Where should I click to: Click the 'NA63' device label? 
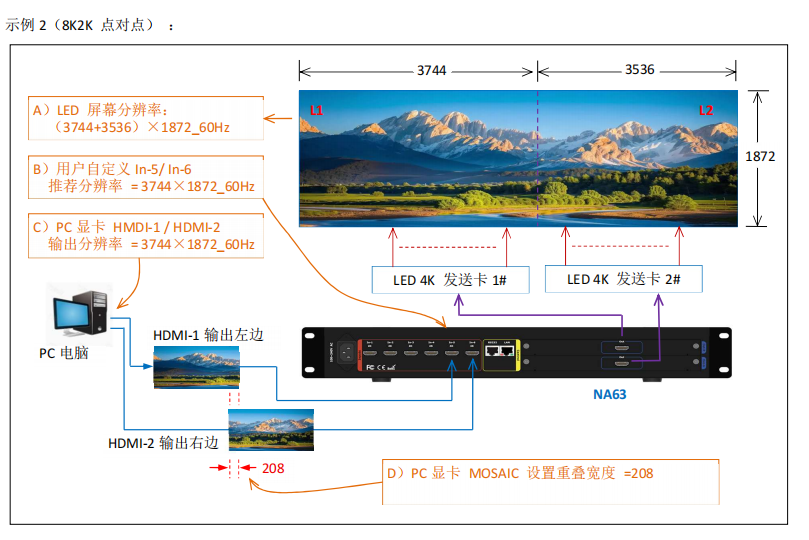pos(609,395)
